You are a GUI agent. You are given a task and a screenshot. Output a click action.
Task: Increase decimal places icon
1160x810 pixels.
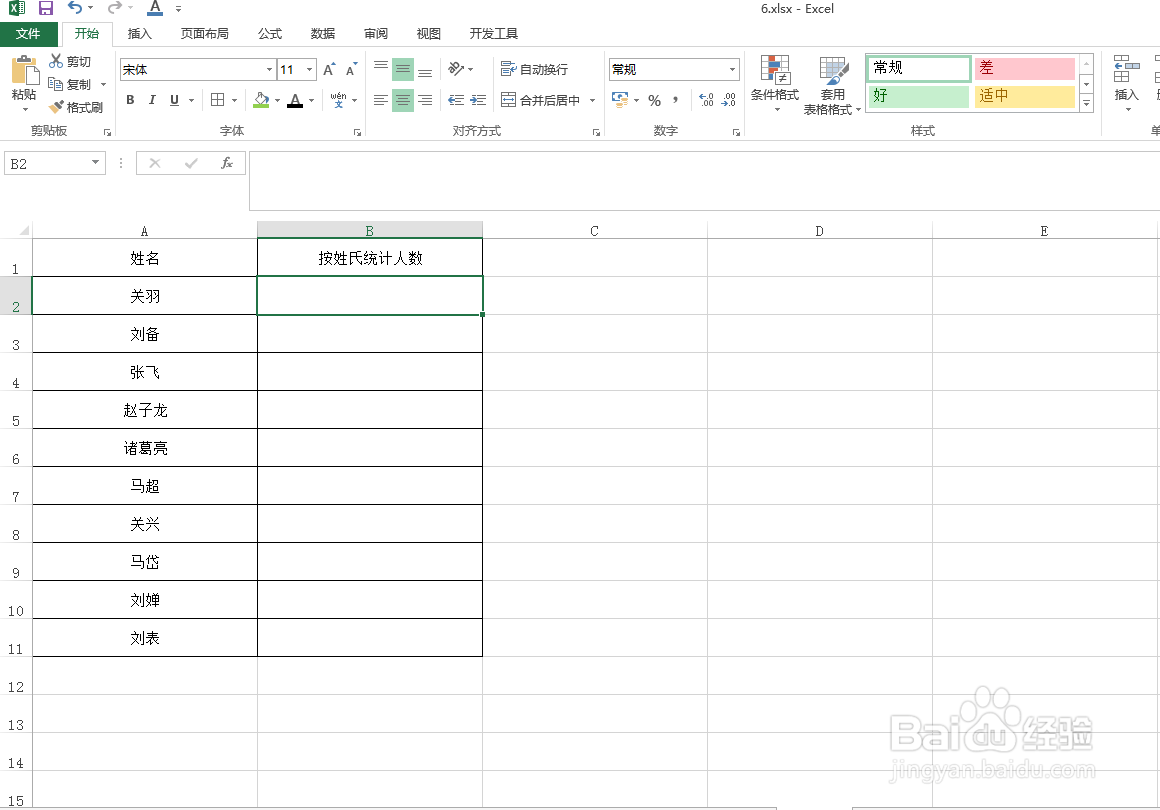click(x=707, y=100)
